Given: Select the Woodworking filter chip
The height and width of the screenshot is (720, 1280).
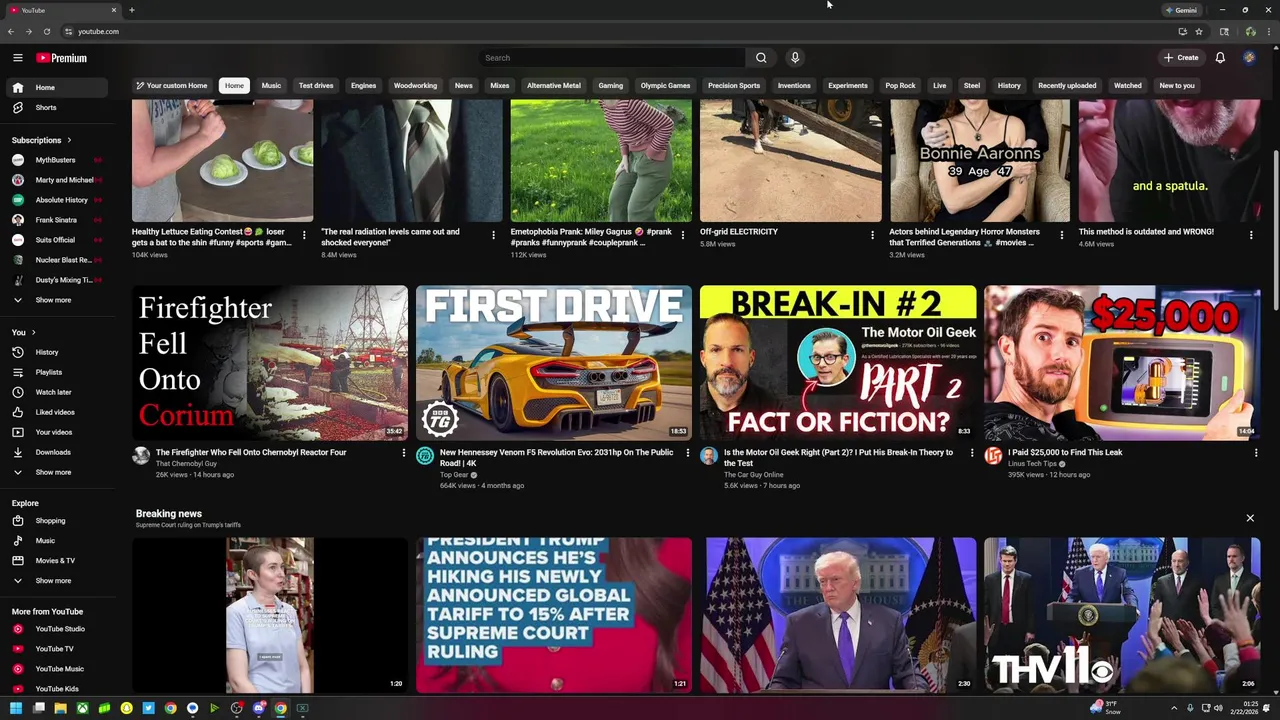Looking at the screenshot, I should 415,86.
